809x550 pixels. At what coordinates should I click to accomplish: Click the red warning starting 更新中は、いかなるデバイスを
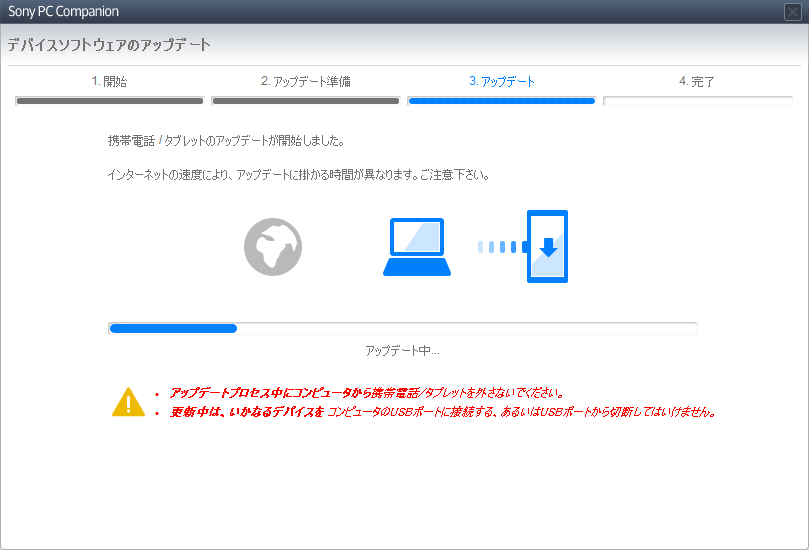[443, 412]
